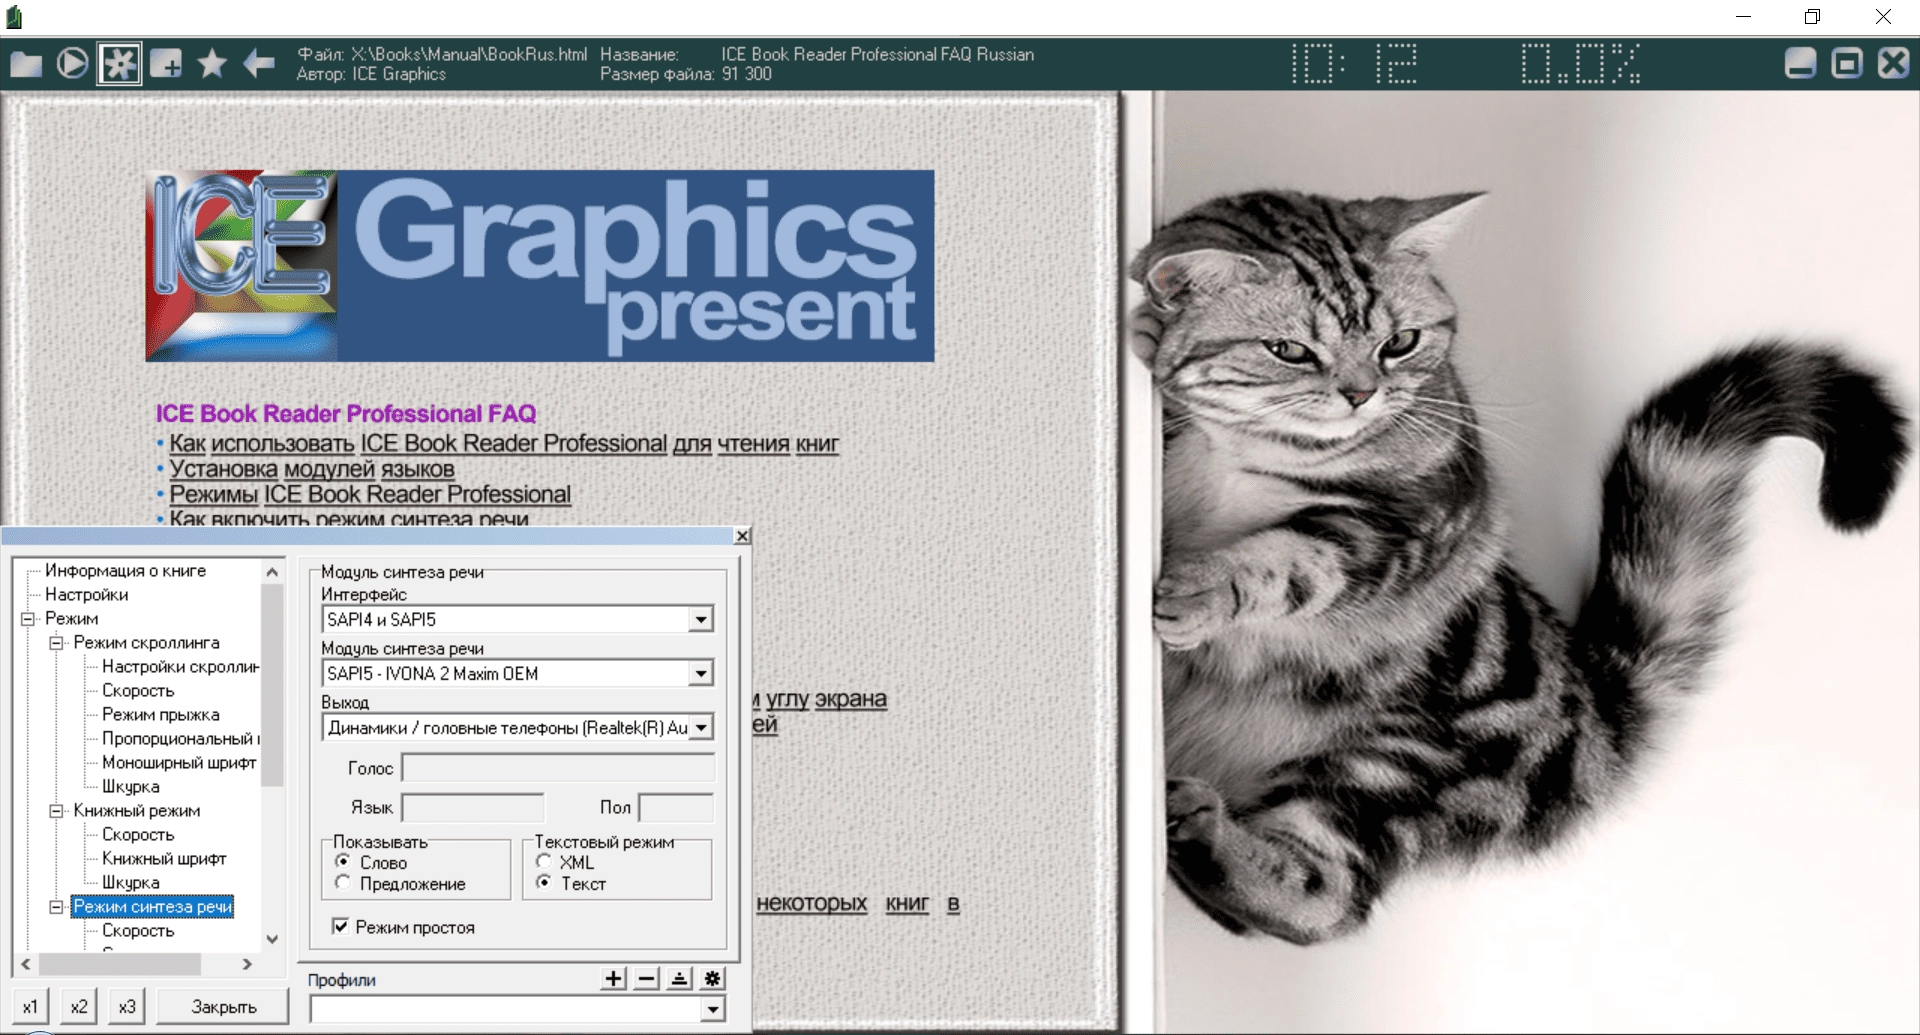1920x1035 pixels.
Task: Click the reader's fullscreen icon in the toolbar
Action: (x=1846, y=64)
